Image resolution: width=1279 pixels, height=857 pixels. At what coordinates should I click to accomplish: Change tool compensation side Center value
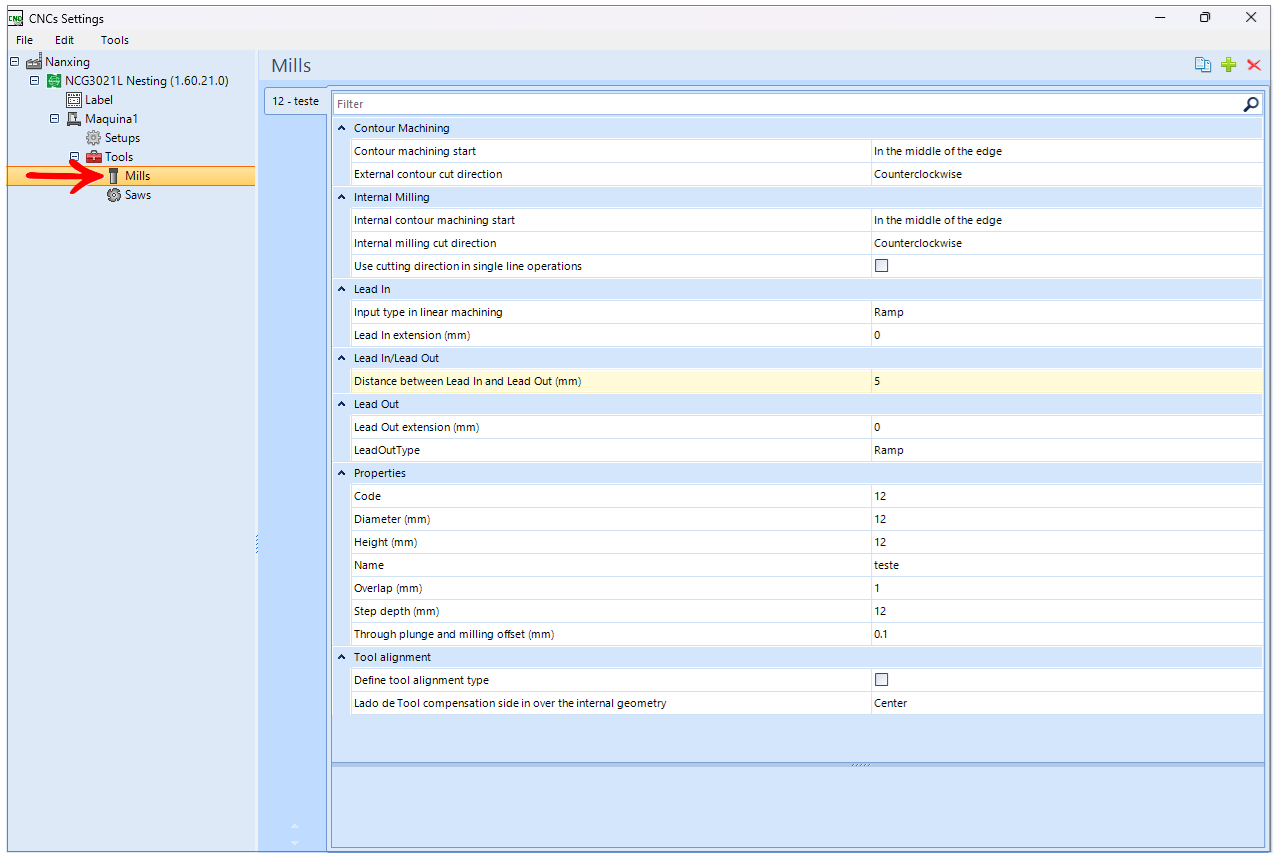click(x=1067, y=703)
